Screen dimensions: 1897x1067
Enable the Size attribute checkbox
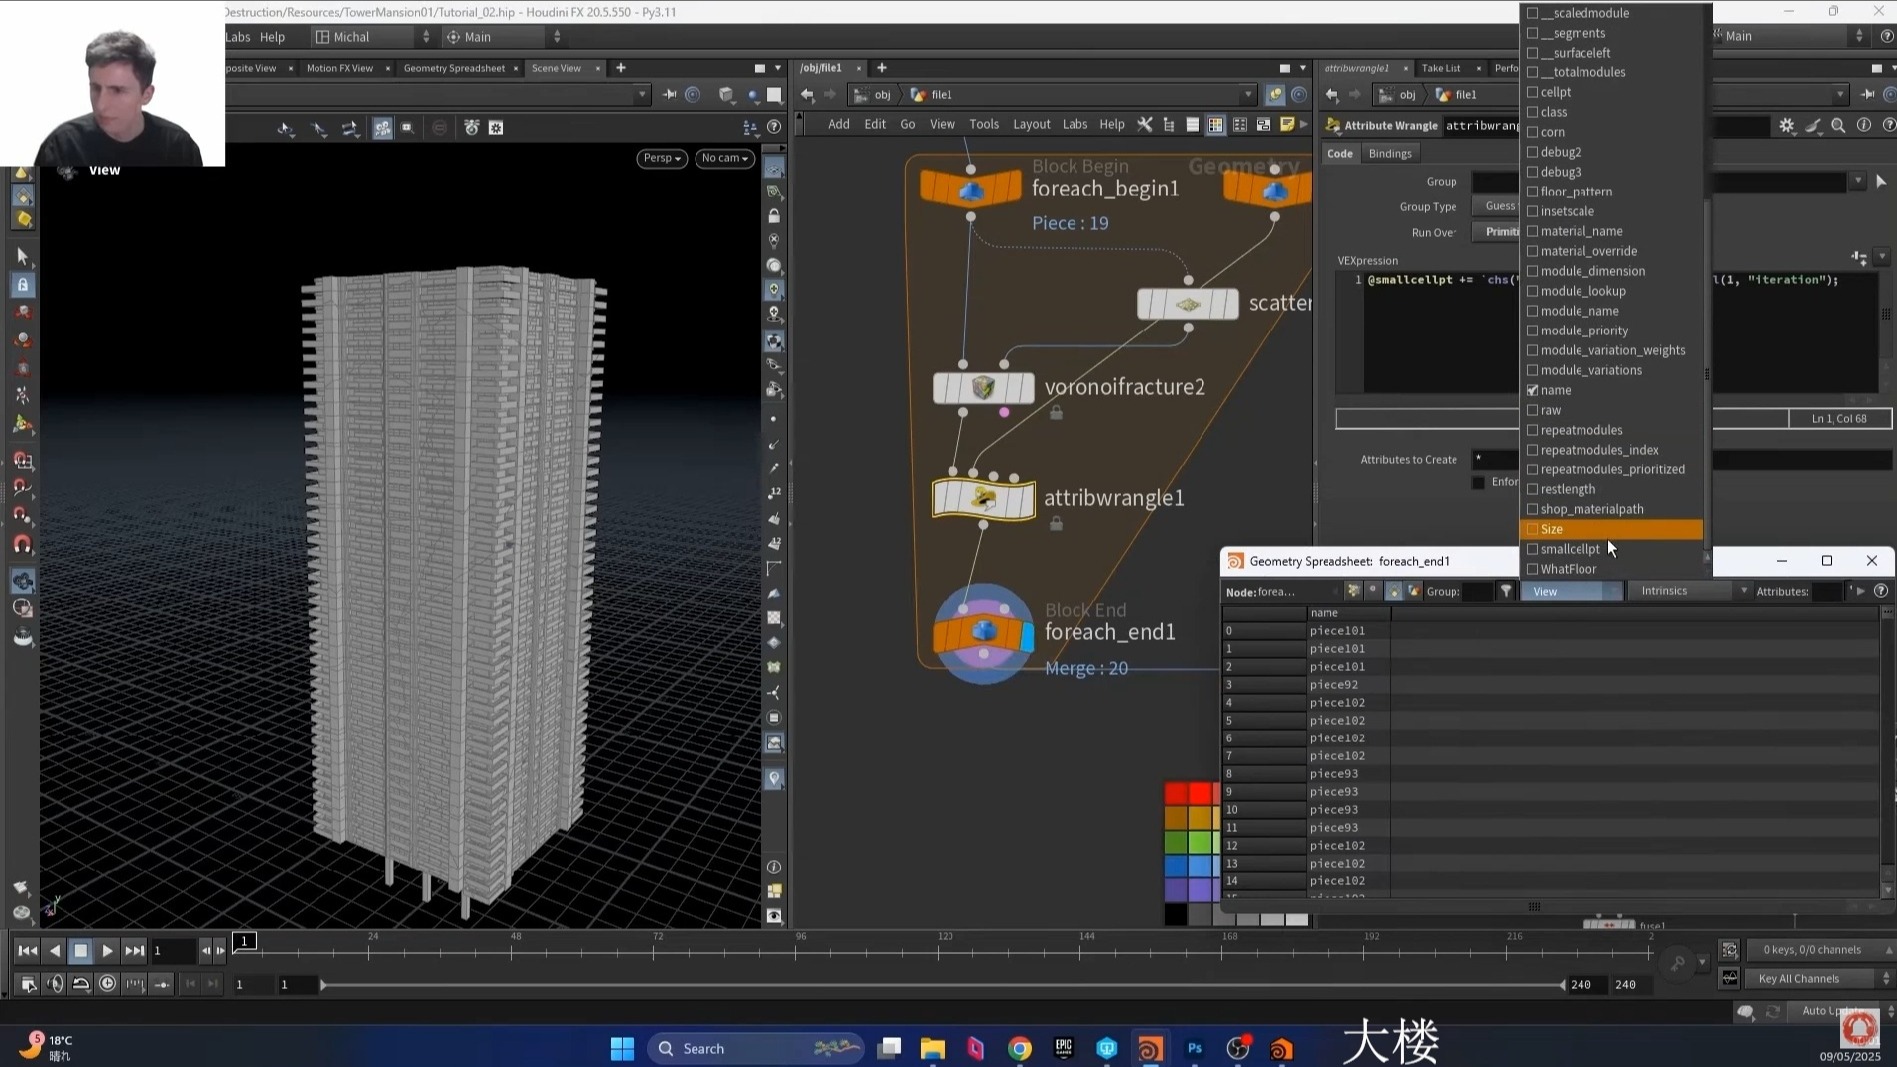tap(1532, 529)
